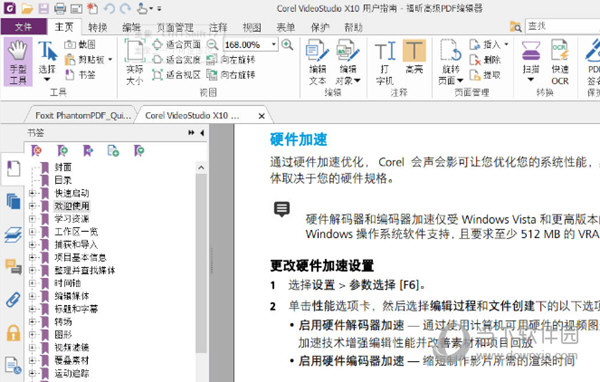Viewport: 600px width, 382px height.
Task: Choose the Select tool (选择)
Action: (x=47, y=61)
